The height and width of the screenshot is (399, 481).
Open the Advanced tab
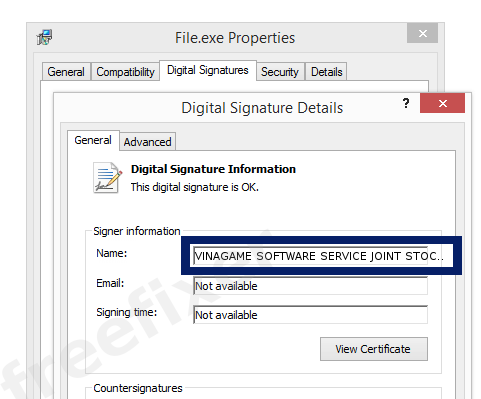click(x=147, y=142)
